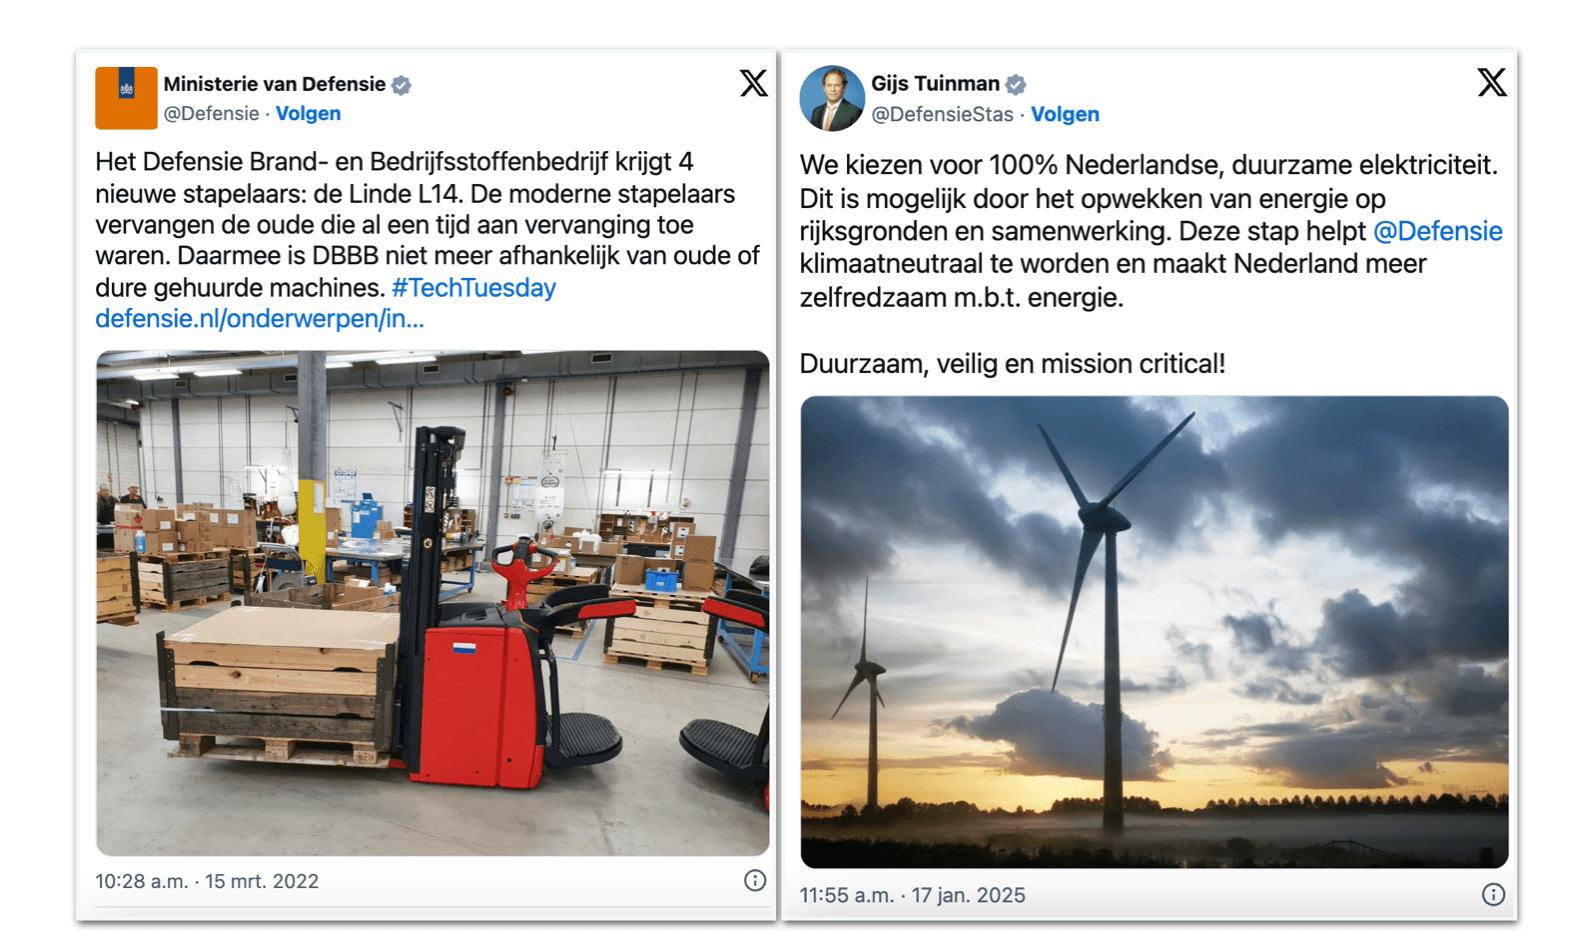The width and height of the screenshot is (1586, 932).
Task: Open the orange Ministerie van Defensie avatar
Action: [126, 98]
